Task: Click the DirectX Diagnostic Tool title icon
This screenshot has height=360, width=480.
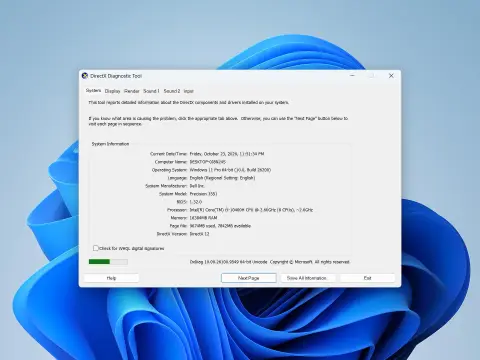Action: tap(85, 76)
